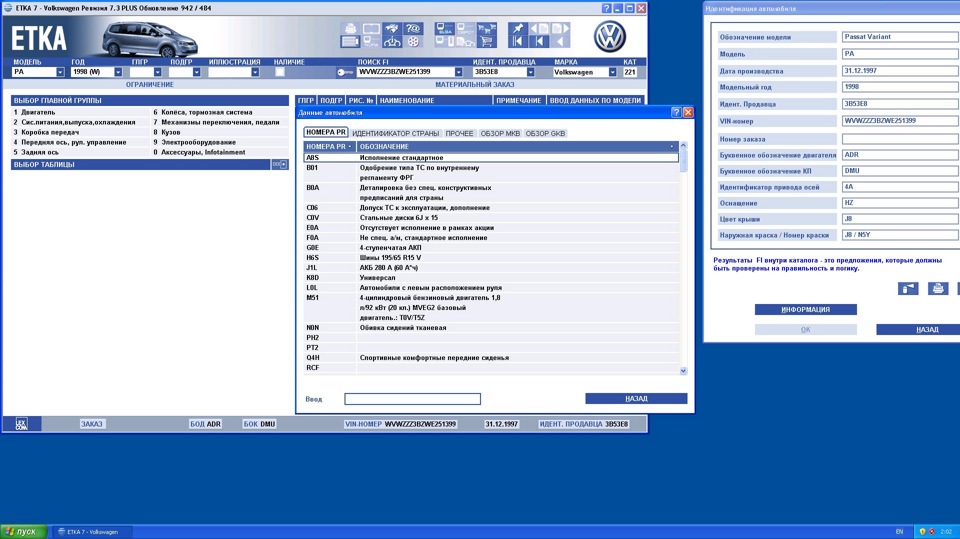Switch to ПРОЧЕЕ tab
The width and height of the screenshot is (960, 539).
459,133
